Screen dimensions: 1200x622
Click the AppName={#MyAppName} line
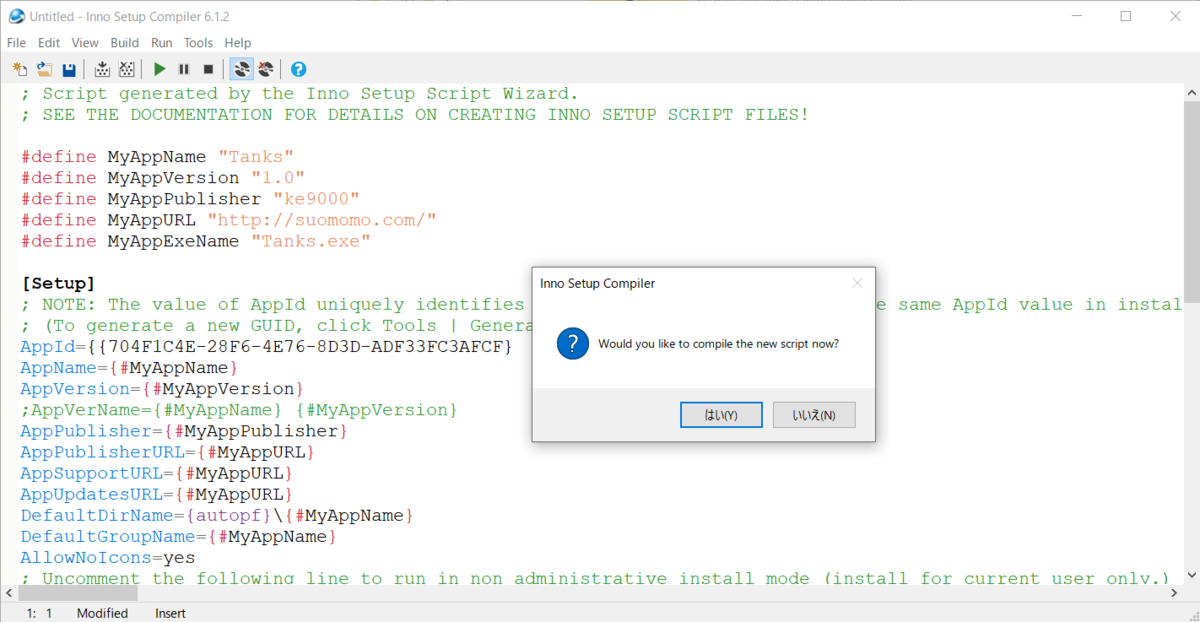129,367
